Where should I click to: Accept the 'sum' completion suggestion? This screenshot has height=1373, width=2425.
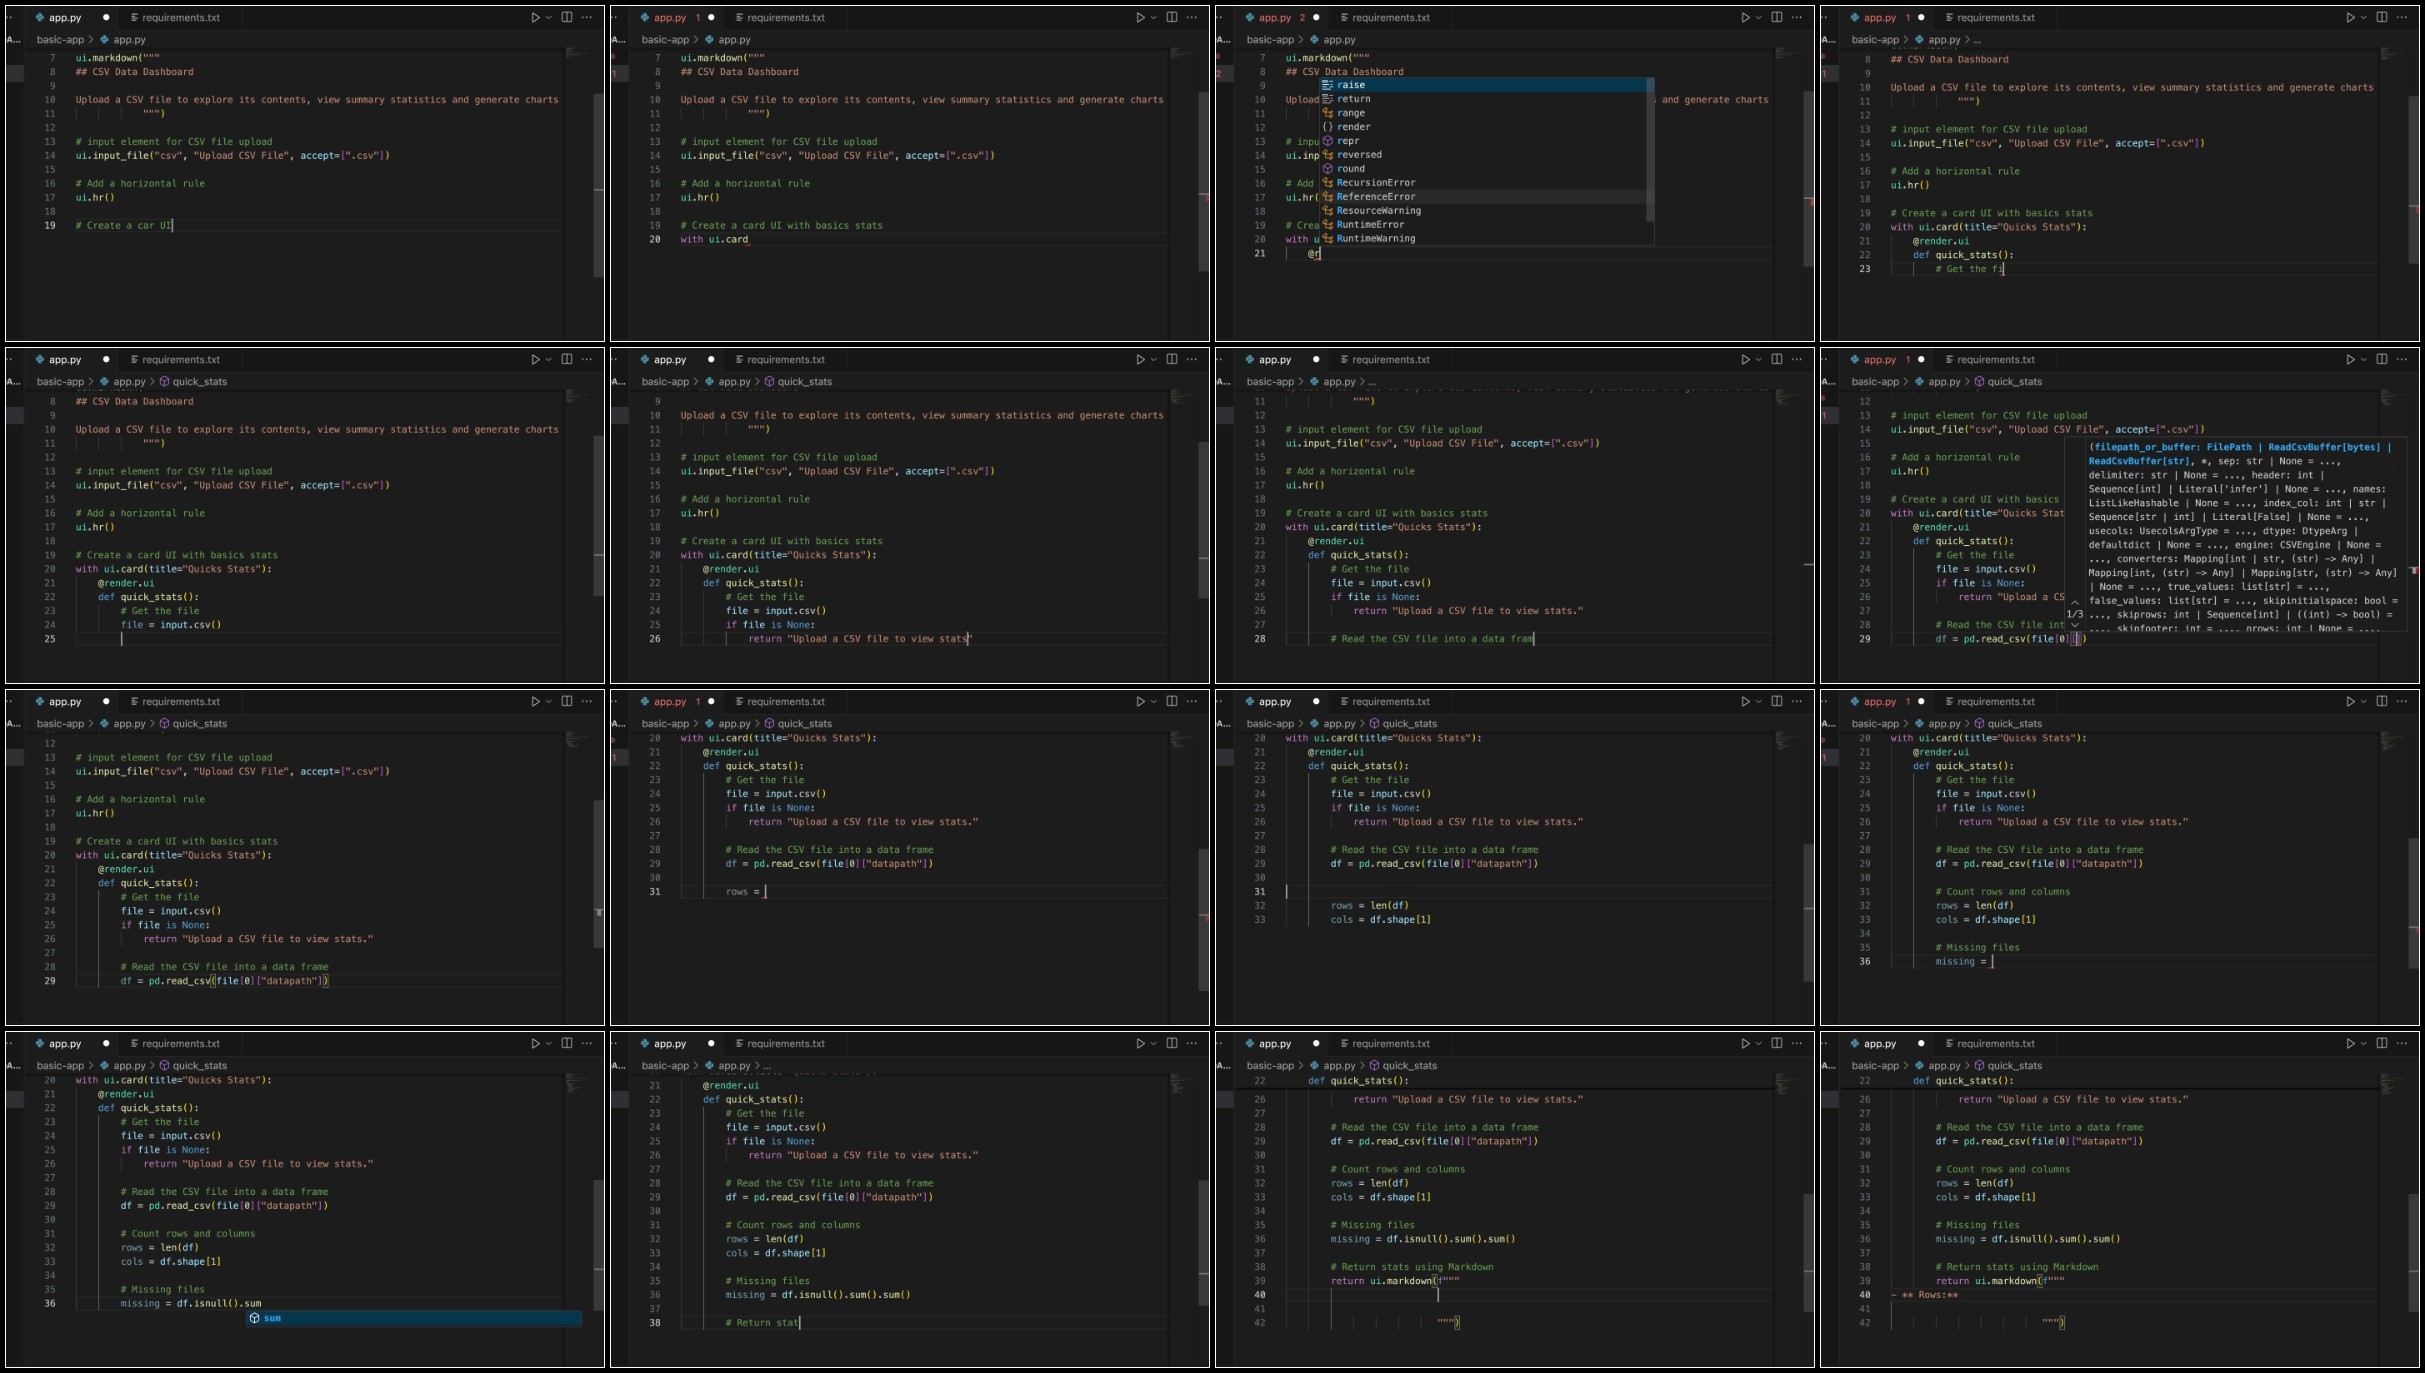point(414,1318)
